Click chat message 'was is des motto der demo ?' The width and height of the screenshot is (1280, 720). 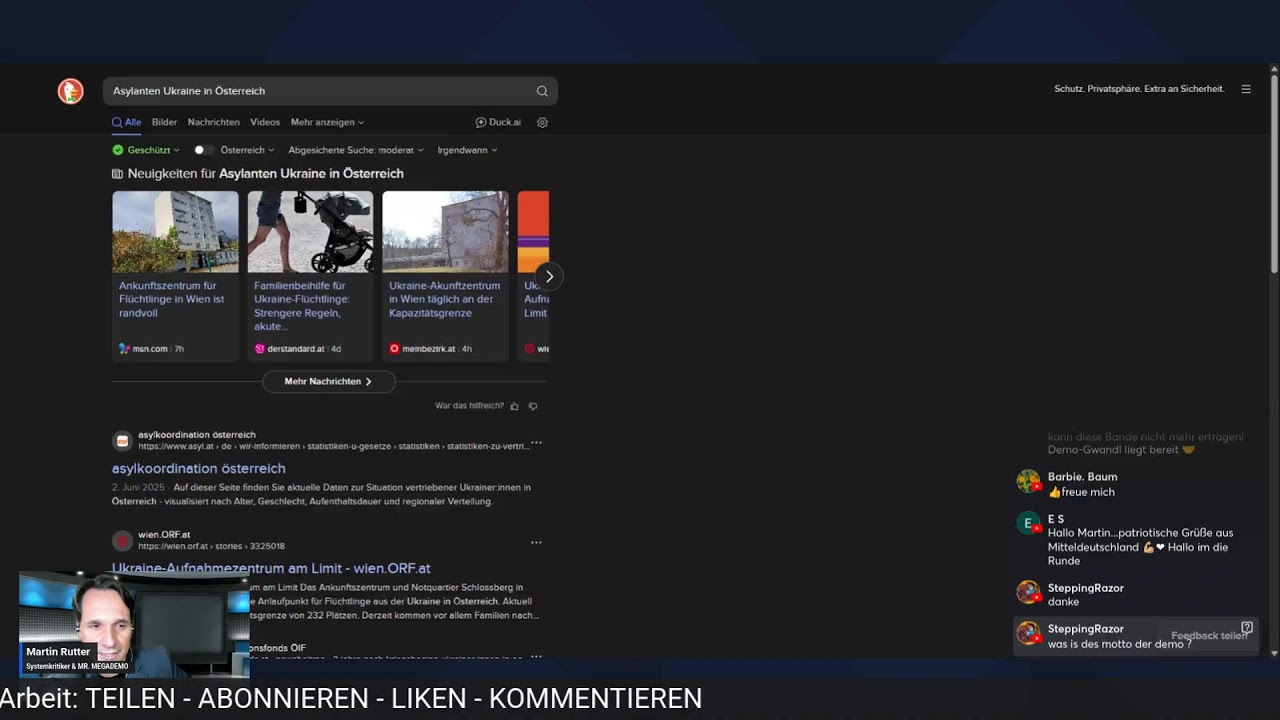pos(1120,644)
